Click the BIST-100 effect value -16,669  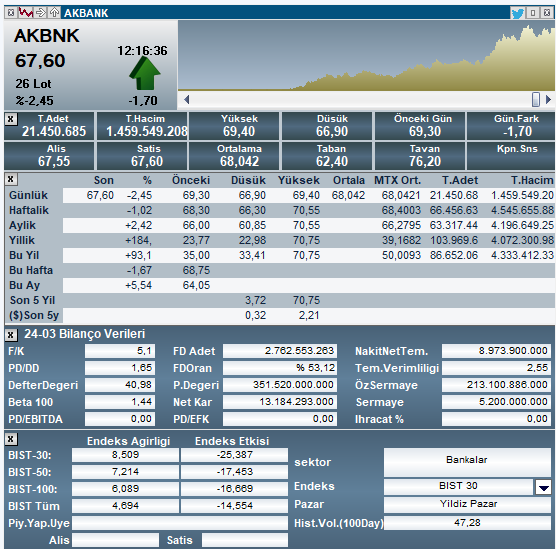tap(234, 489)
